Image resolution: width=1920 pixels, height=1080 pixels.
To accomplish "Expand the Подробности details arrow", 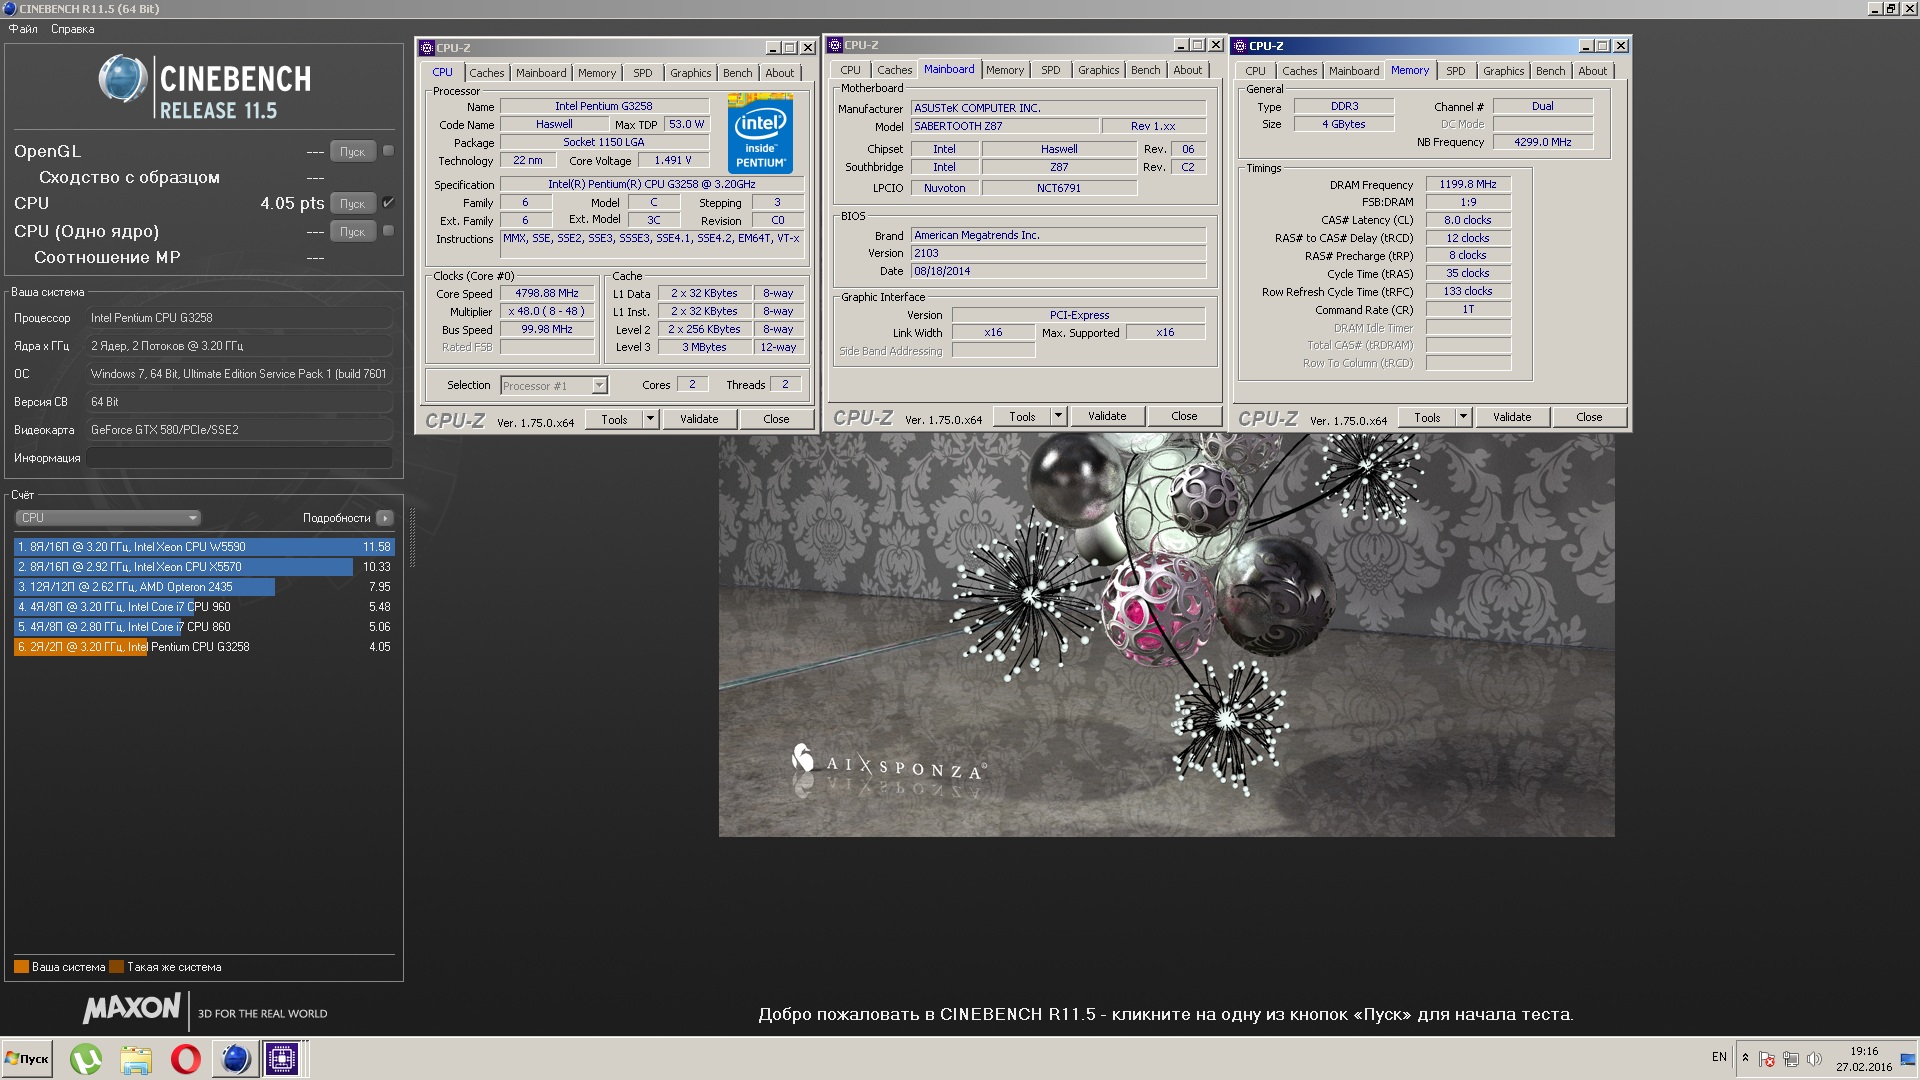I will (x=385, y=518).
